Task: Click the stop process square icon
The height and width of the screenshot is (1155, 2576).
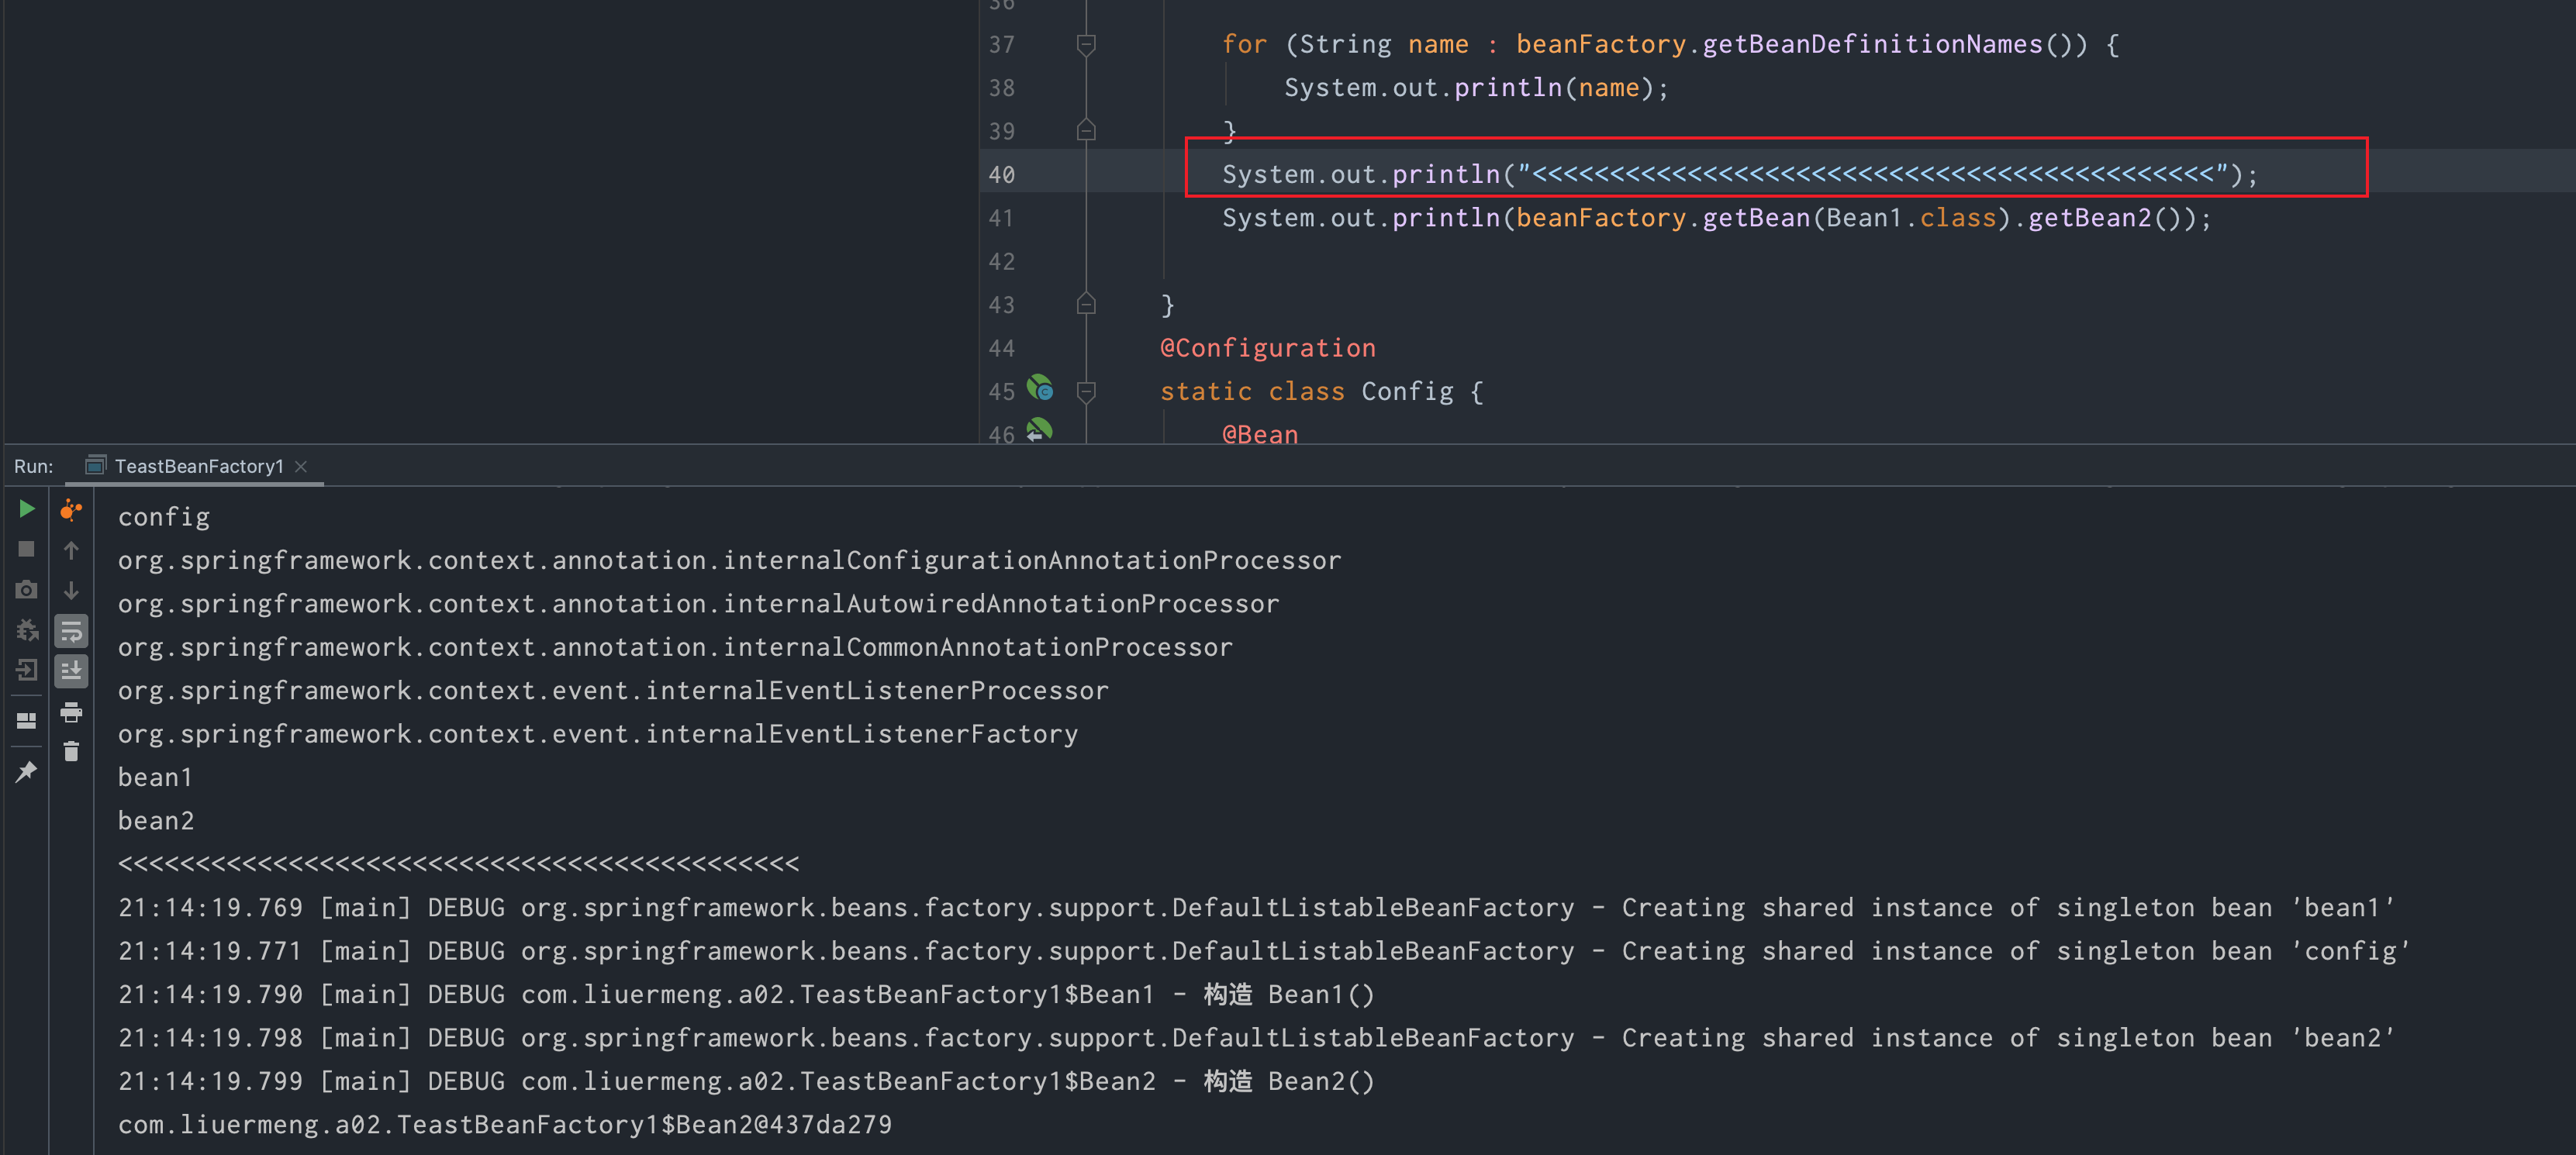Action: (x=27, y=550)
